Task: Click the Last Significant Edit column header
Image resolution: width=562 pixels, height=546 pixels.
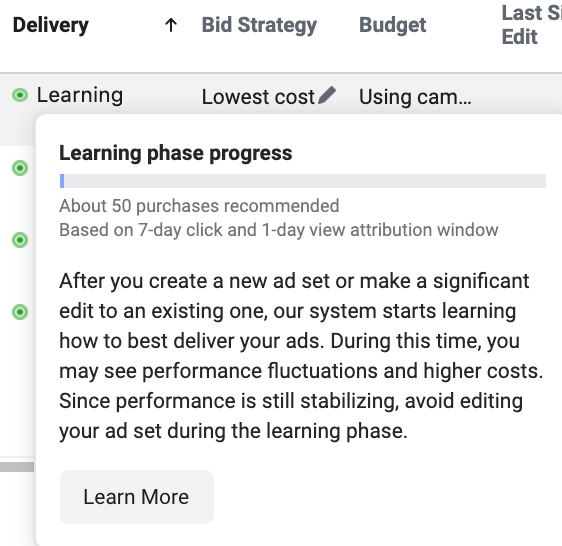Action: click(x=532, y=25)
